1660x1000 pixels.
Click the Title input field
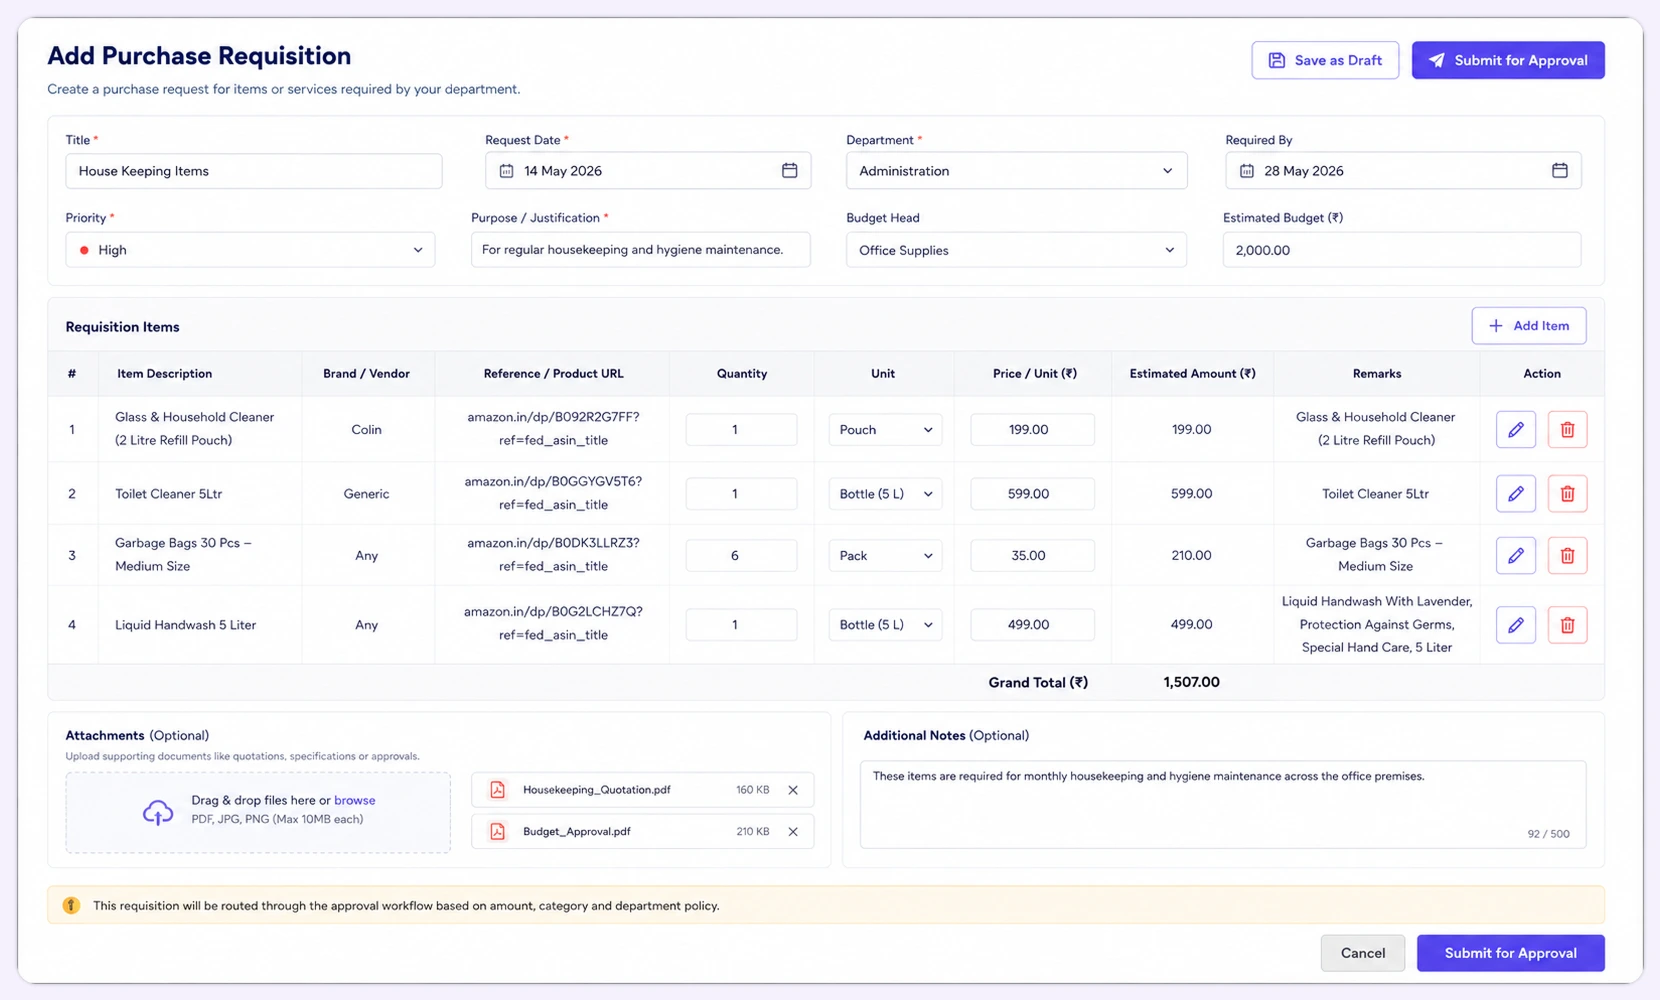tap(254, 171)
